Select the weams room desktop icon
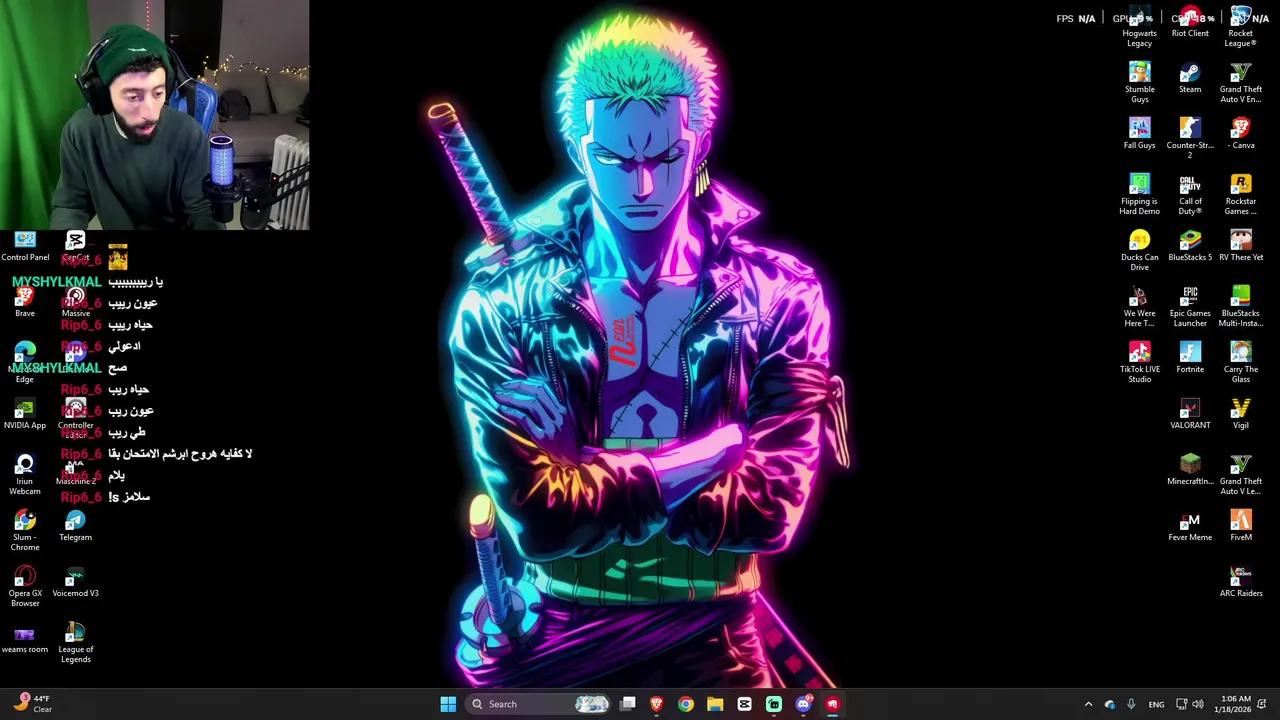This screenshot has width=1280, height=720. tap(25, 638)
